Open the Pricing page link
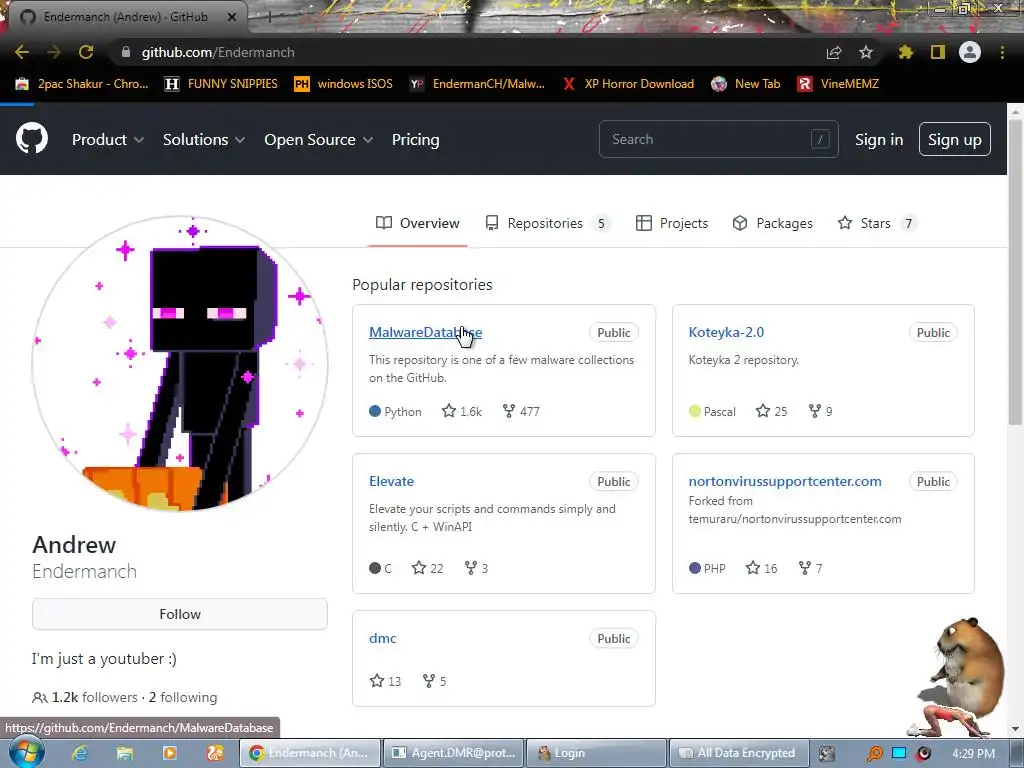Screen dimensions: 1024x768 415,140
